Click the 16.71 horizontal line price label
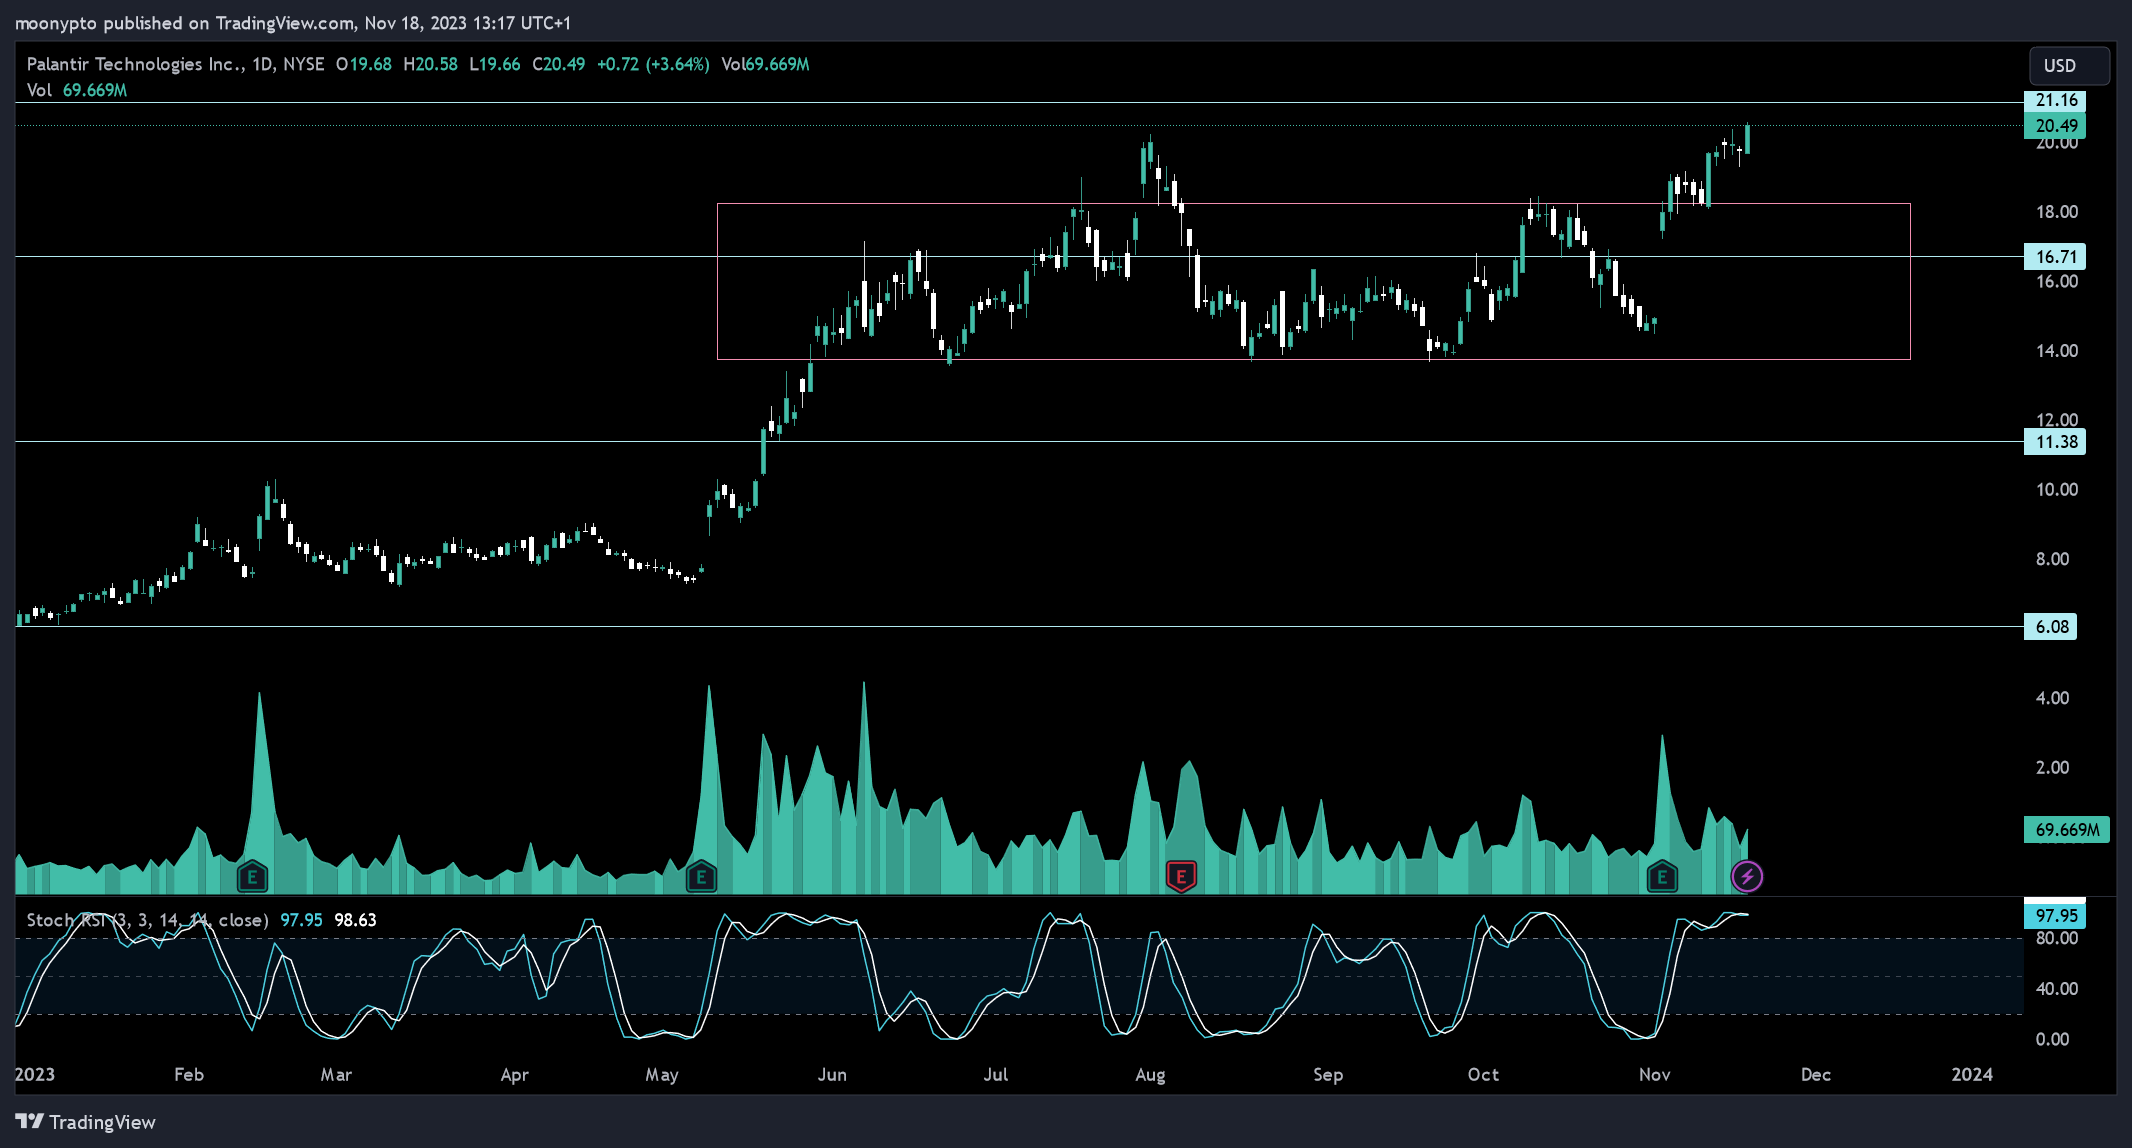The image size is (2132, 1148). pyautogui.click(x=2055, y=257)
